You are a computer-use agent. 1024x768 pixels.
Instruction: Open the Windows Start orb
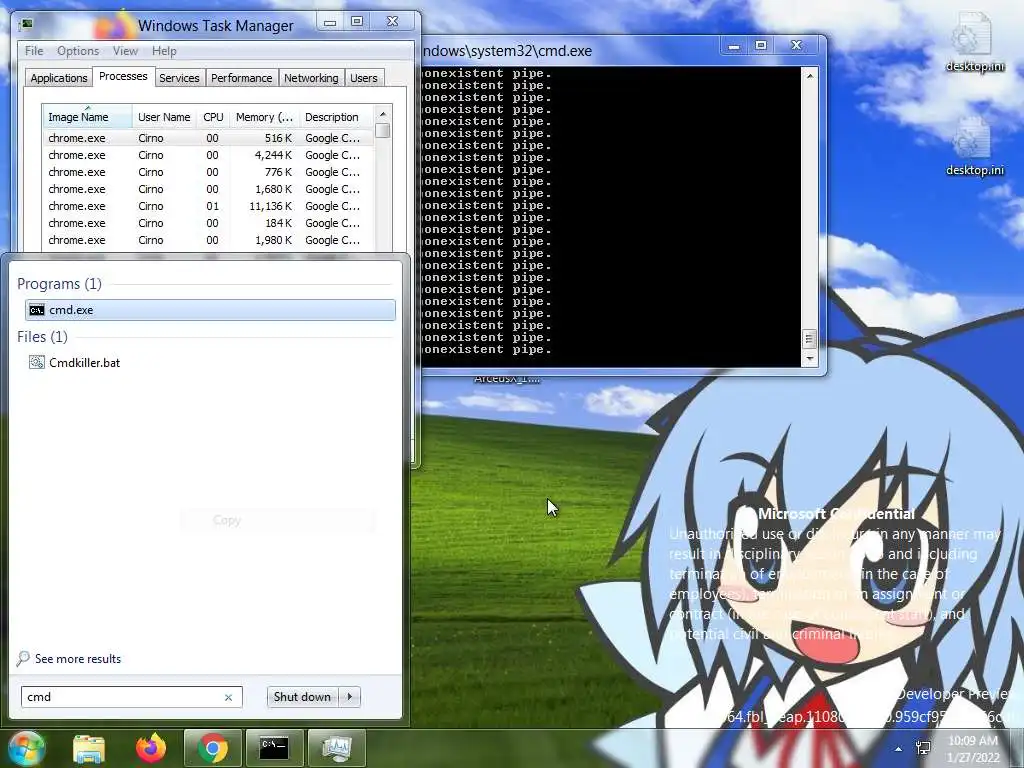coord(26,748)
